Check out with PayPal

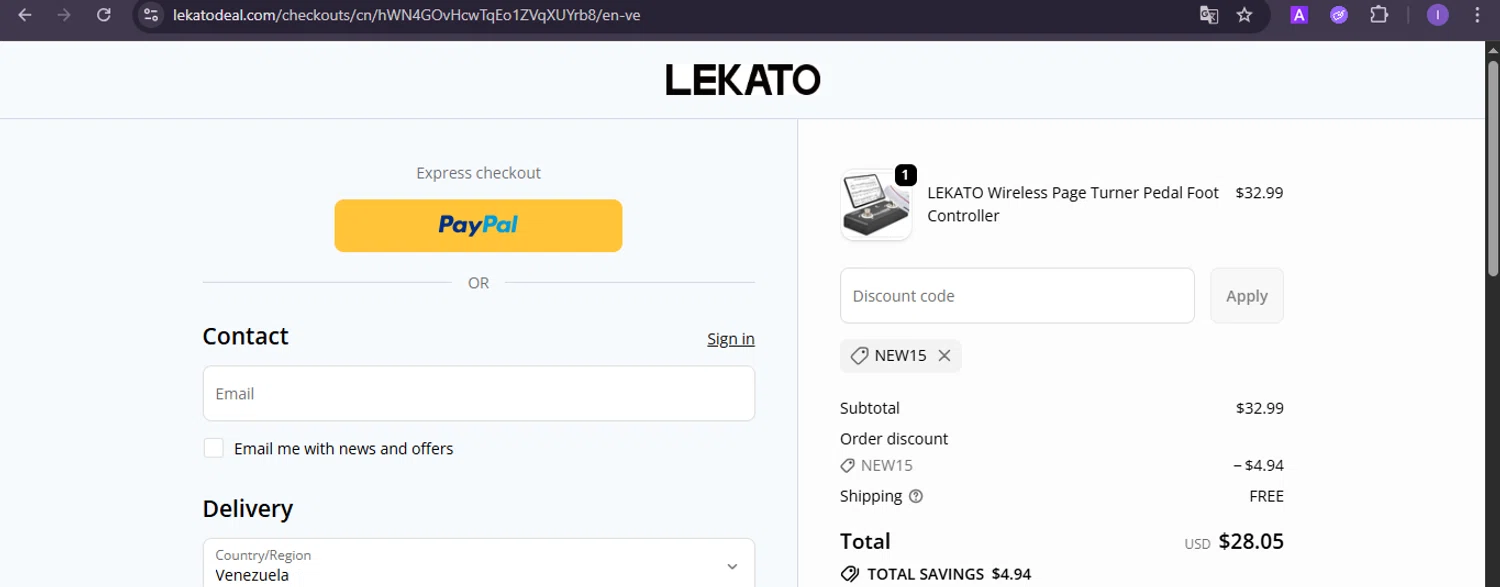click(x=478, y=225)
